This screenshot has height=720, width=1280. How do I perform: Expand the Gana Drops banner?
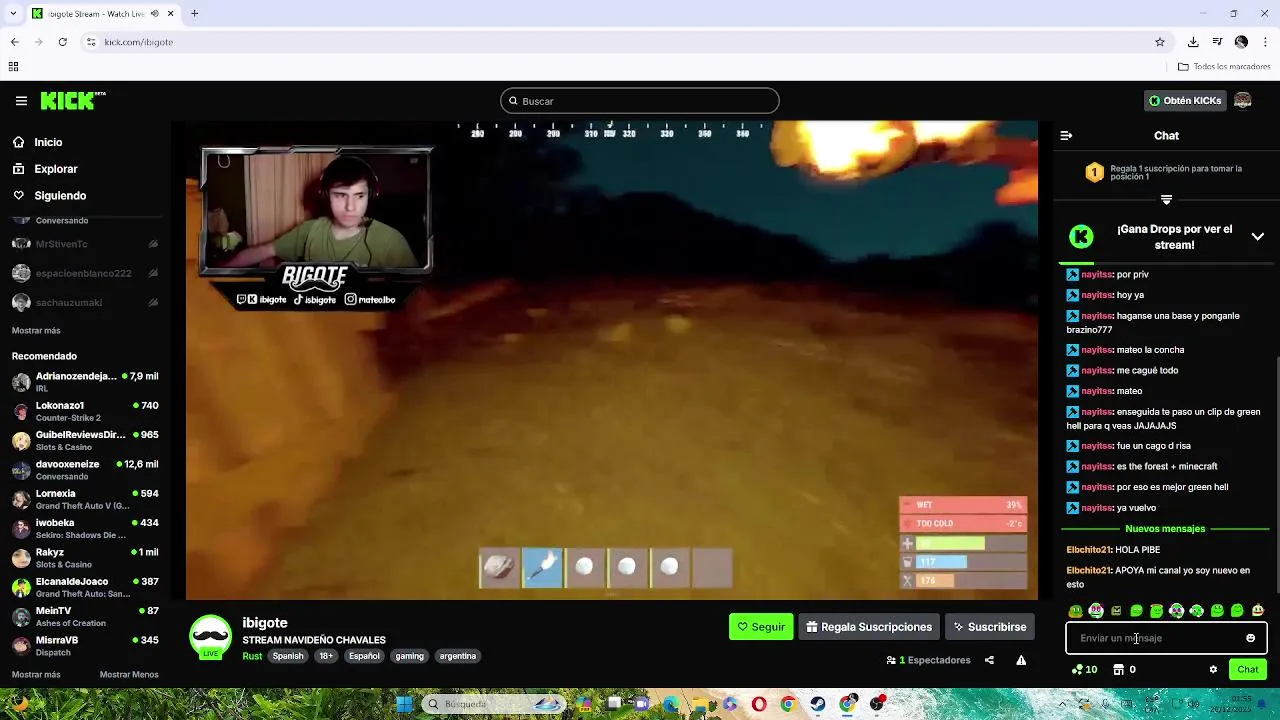point(1258,237)
